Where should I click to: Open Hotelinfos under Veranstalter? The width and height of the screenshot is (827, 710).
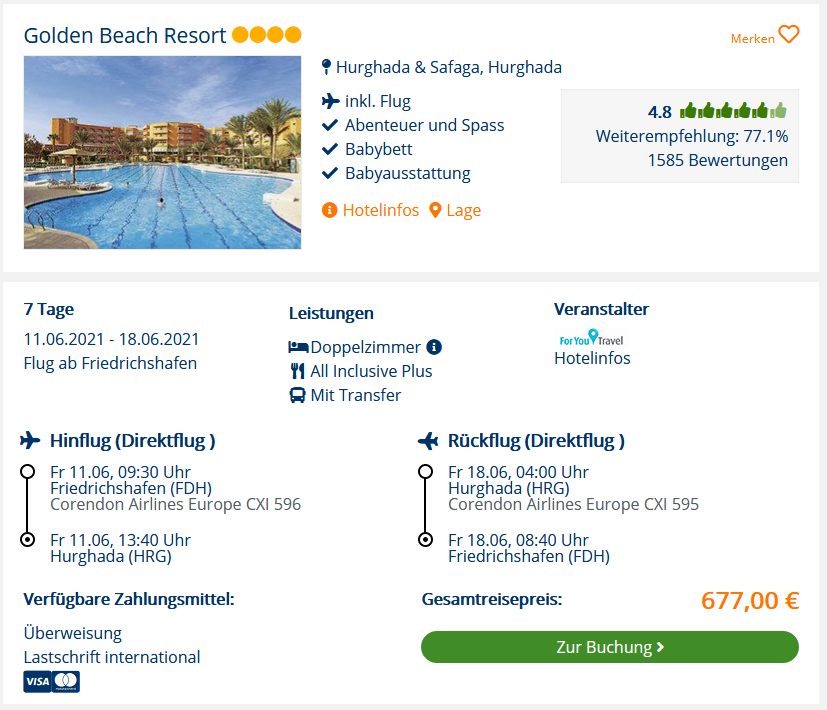pyautogui.click(x=592, y=358)
